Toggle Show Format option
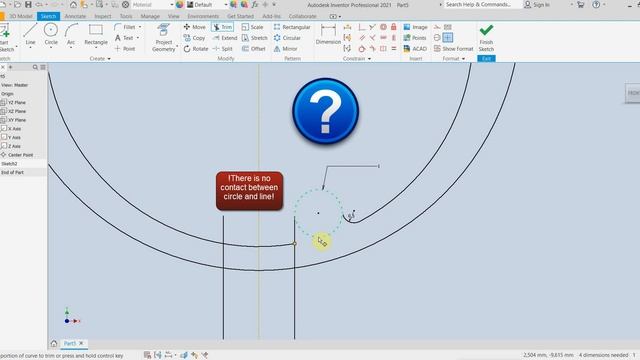This screenshot has width=640, height=360. 453,49
